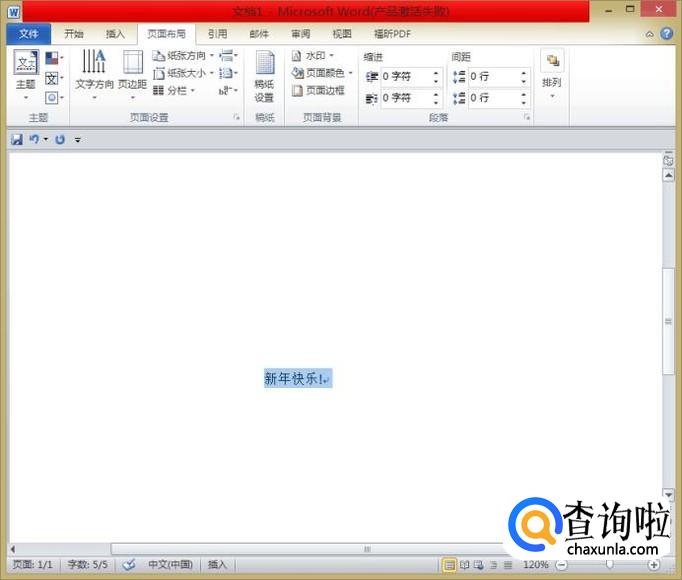Click horizontal scrollbar left arrow
The image size is (682, 580).
13,549
